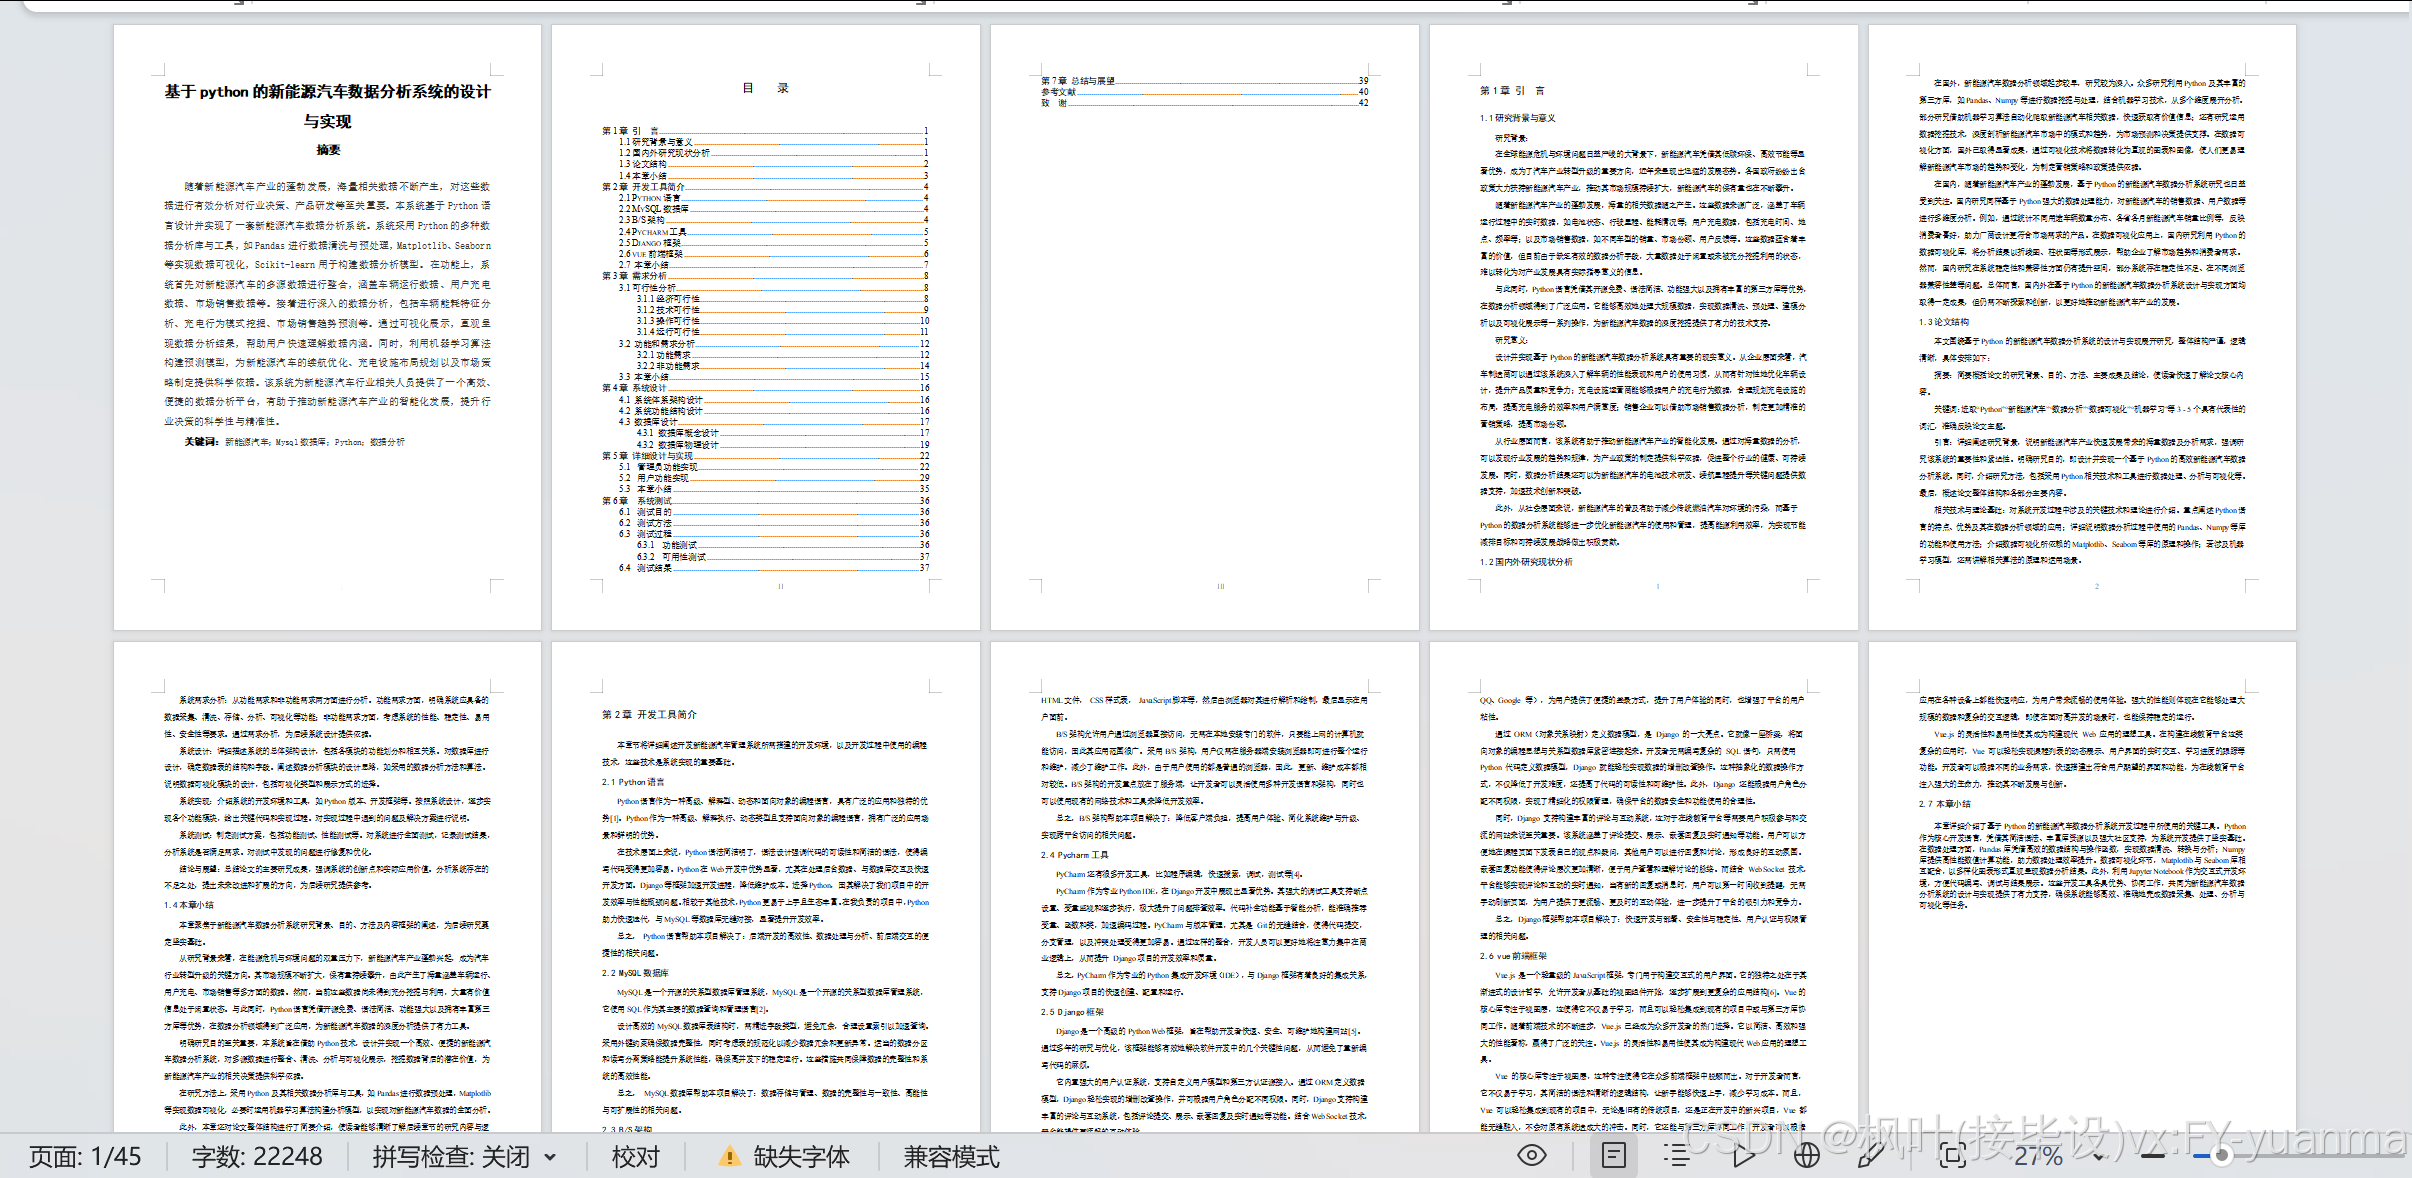2412x1178 pixels.
Task: Click the missing font warning icon
Action: (730, 1157)
